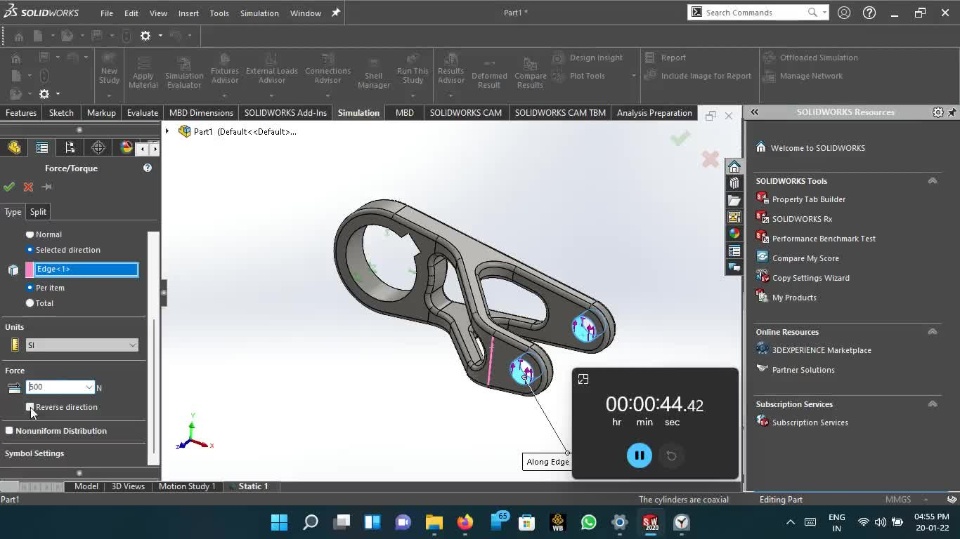Switch to the SOLIDWORKS CAM tab
Screen dimensions: 960x539
click(x=465, y=113)
